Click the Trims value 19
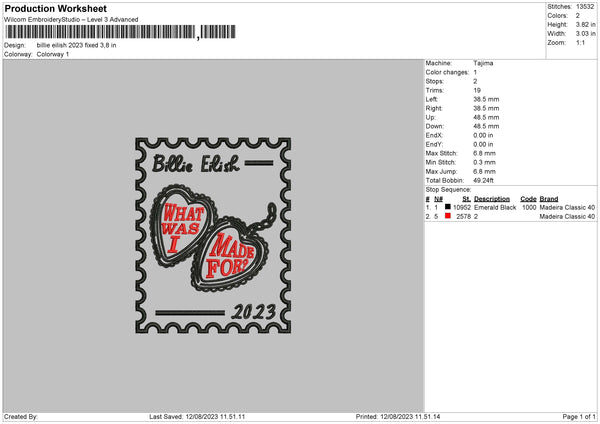Viewport: 600px width, 424px height. [477, 90]
